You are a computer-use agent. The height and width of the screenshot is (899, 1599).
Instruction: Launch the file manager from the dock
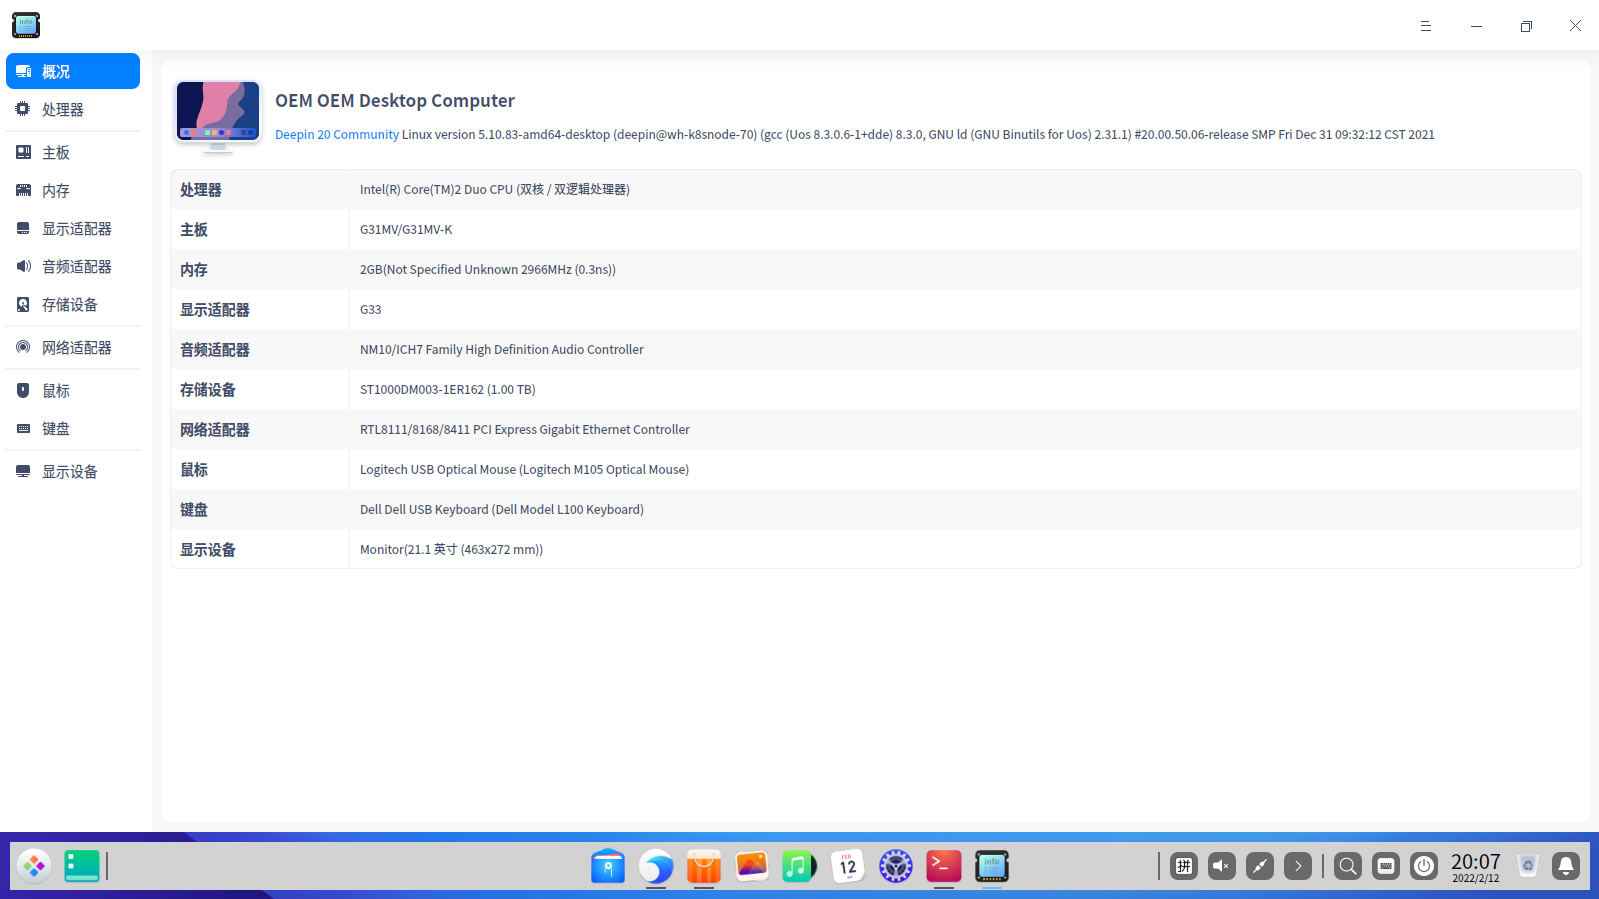[608, 866]
